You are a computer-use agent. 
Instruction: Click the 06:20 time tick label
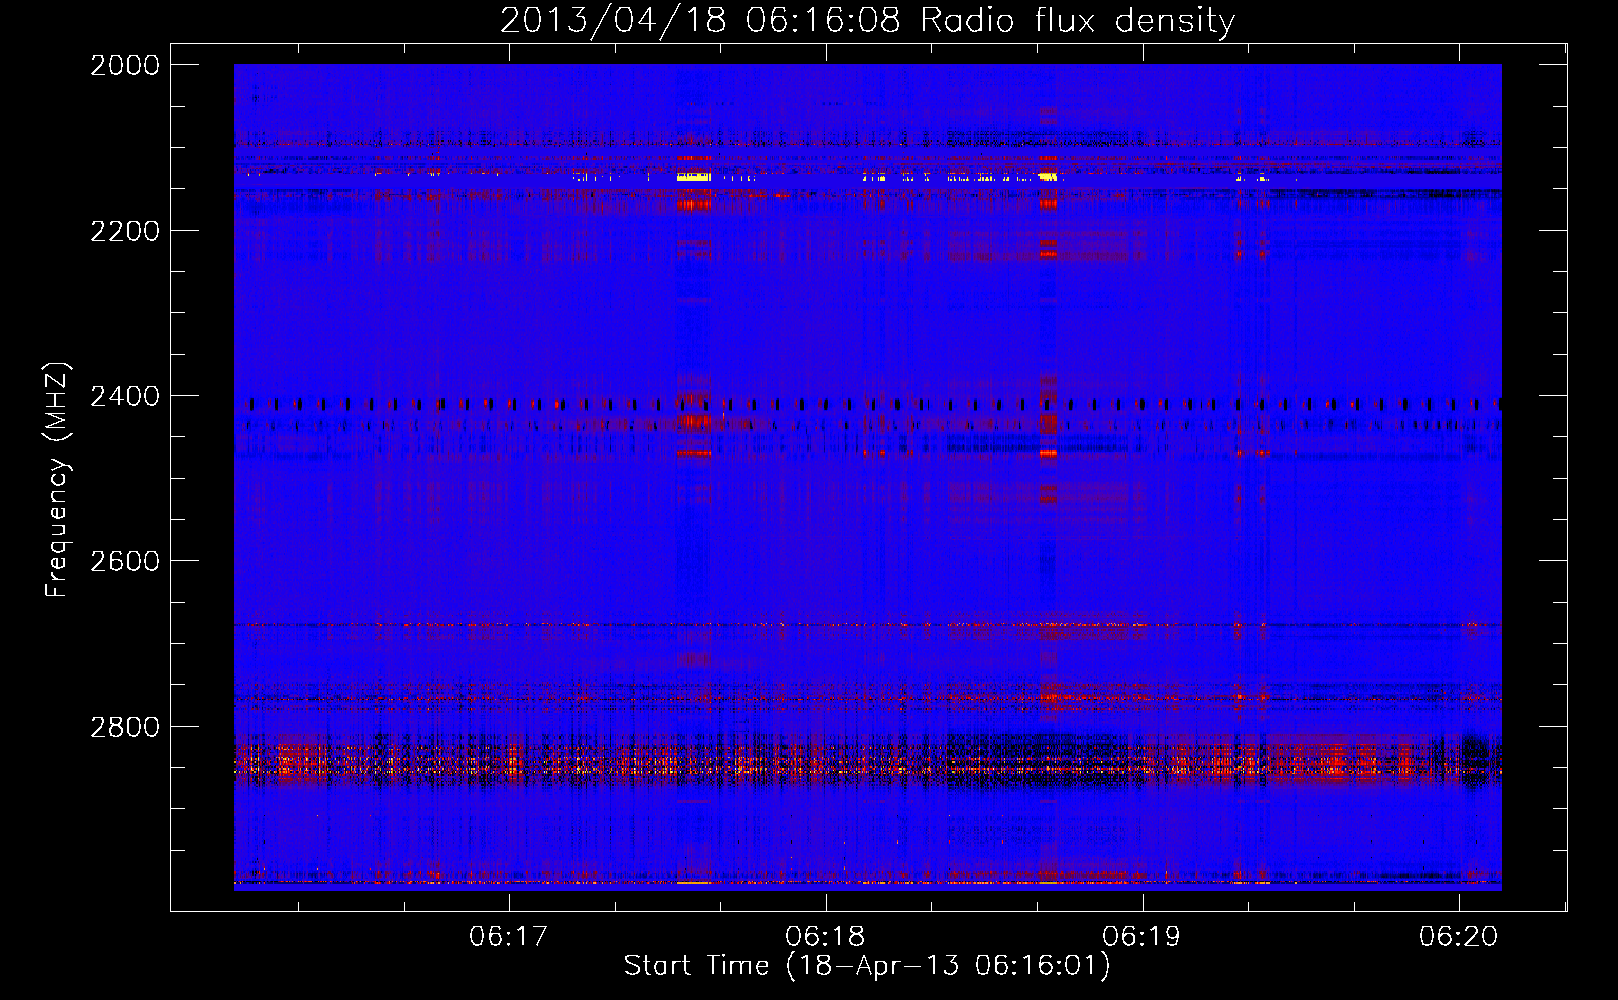tap(1458, 936)
